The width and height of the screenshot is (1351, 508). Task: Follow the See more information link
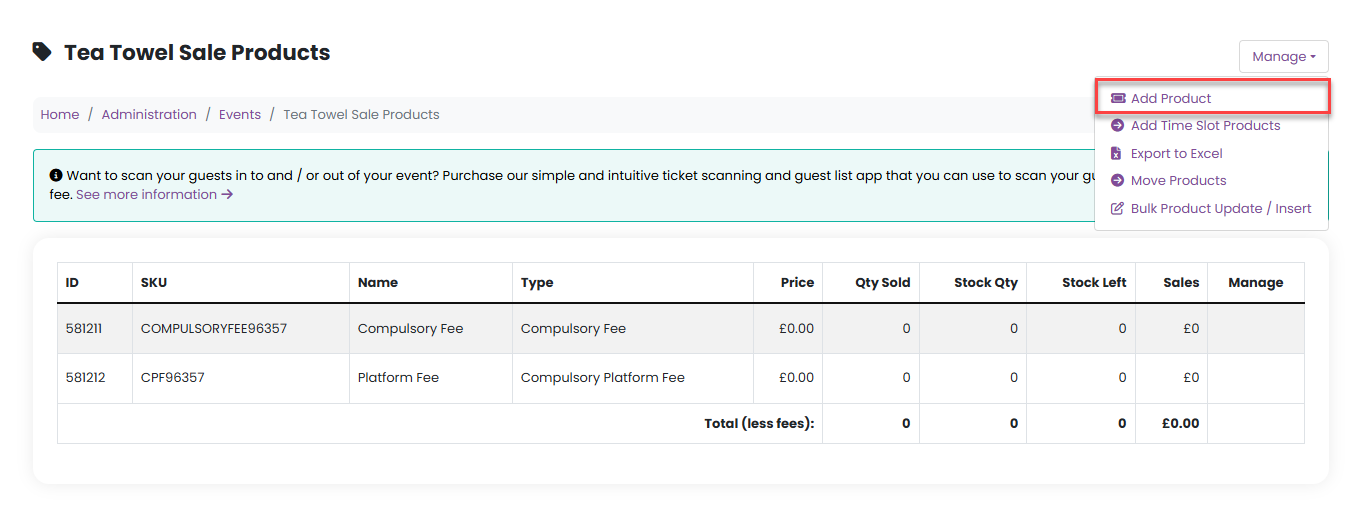click(154, 194)
